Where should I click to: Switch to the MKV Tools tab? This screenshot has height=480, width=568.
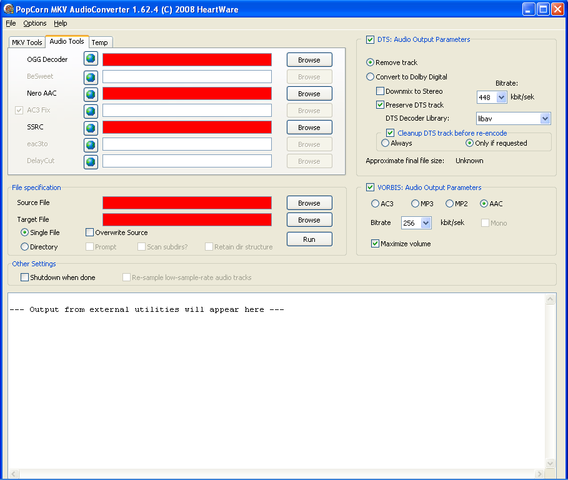[x=27, y=42]
